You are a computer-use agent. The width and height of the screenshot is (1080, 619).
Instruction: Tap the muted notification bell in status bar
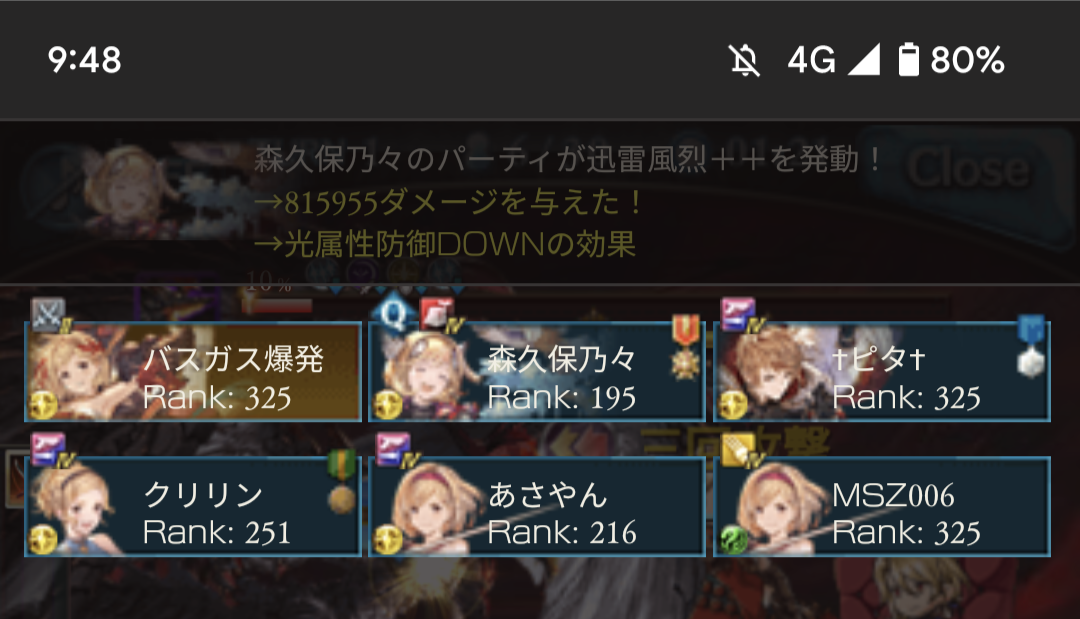pyautogui.click(x=745, y=60)
